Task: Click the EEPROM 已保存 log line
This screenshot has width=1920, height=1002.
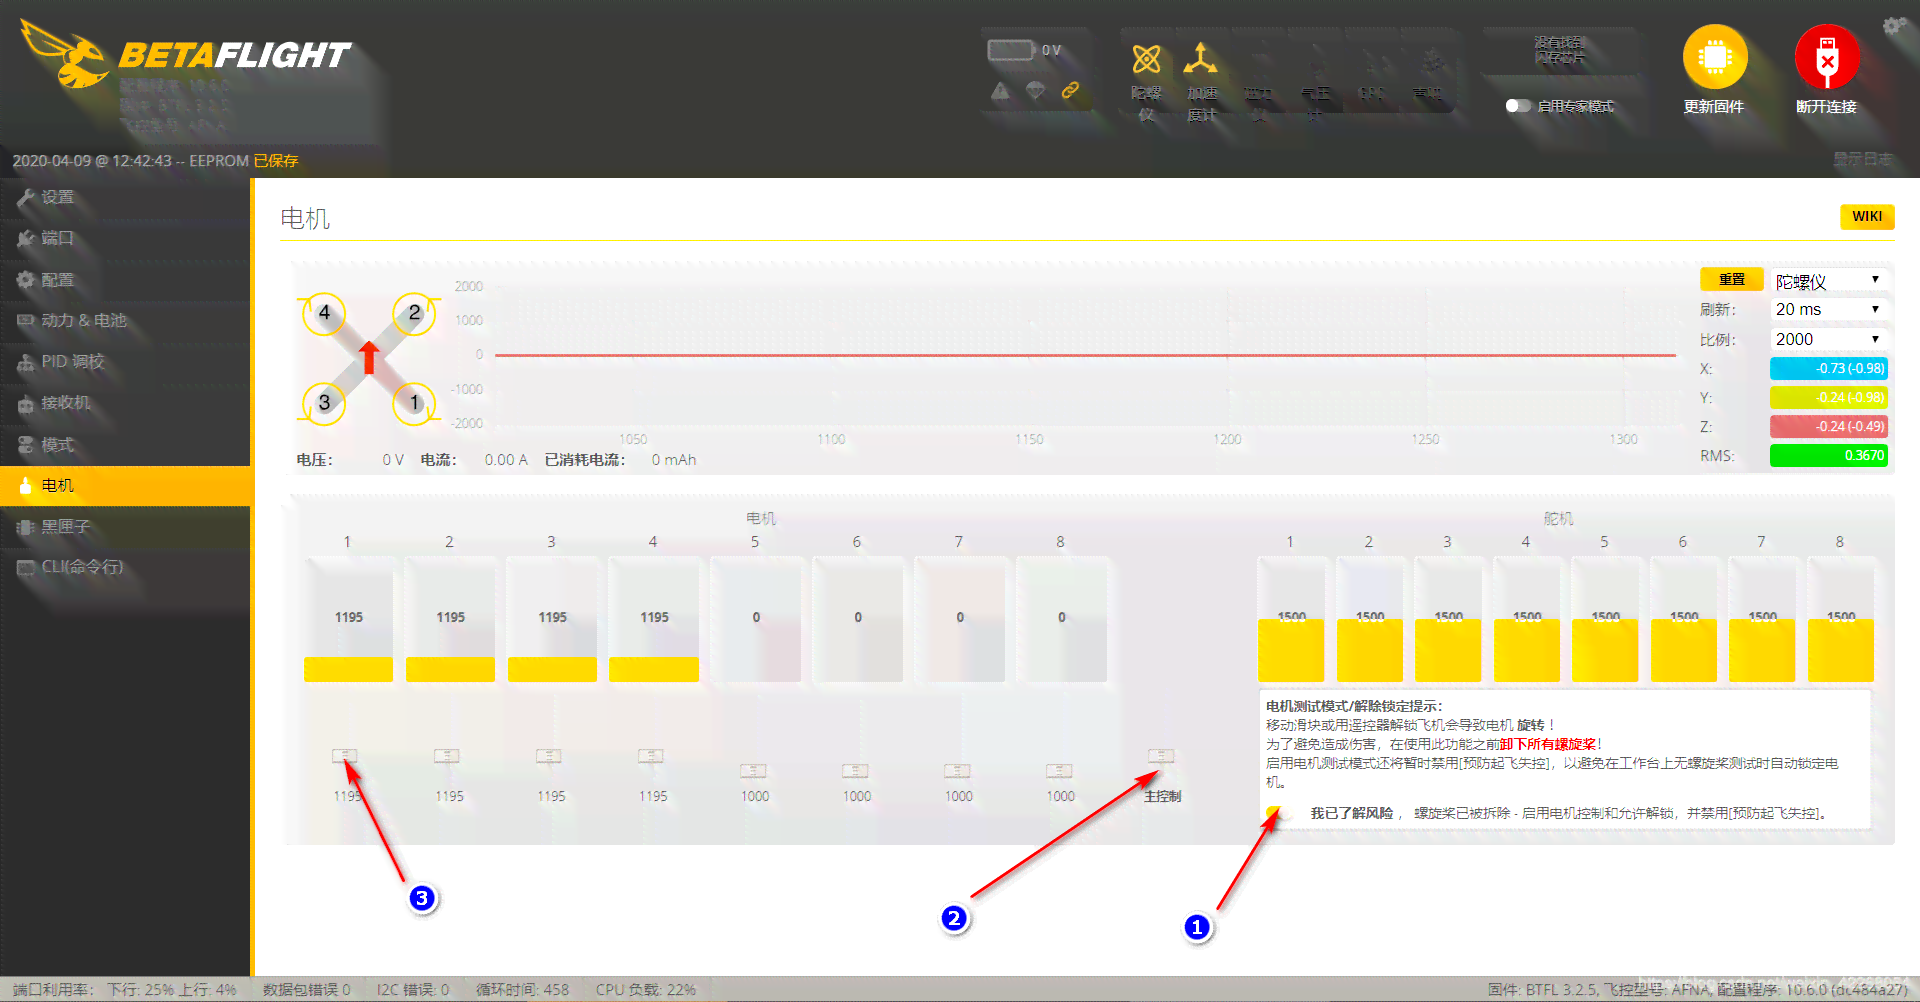Action: click(155, 160)
